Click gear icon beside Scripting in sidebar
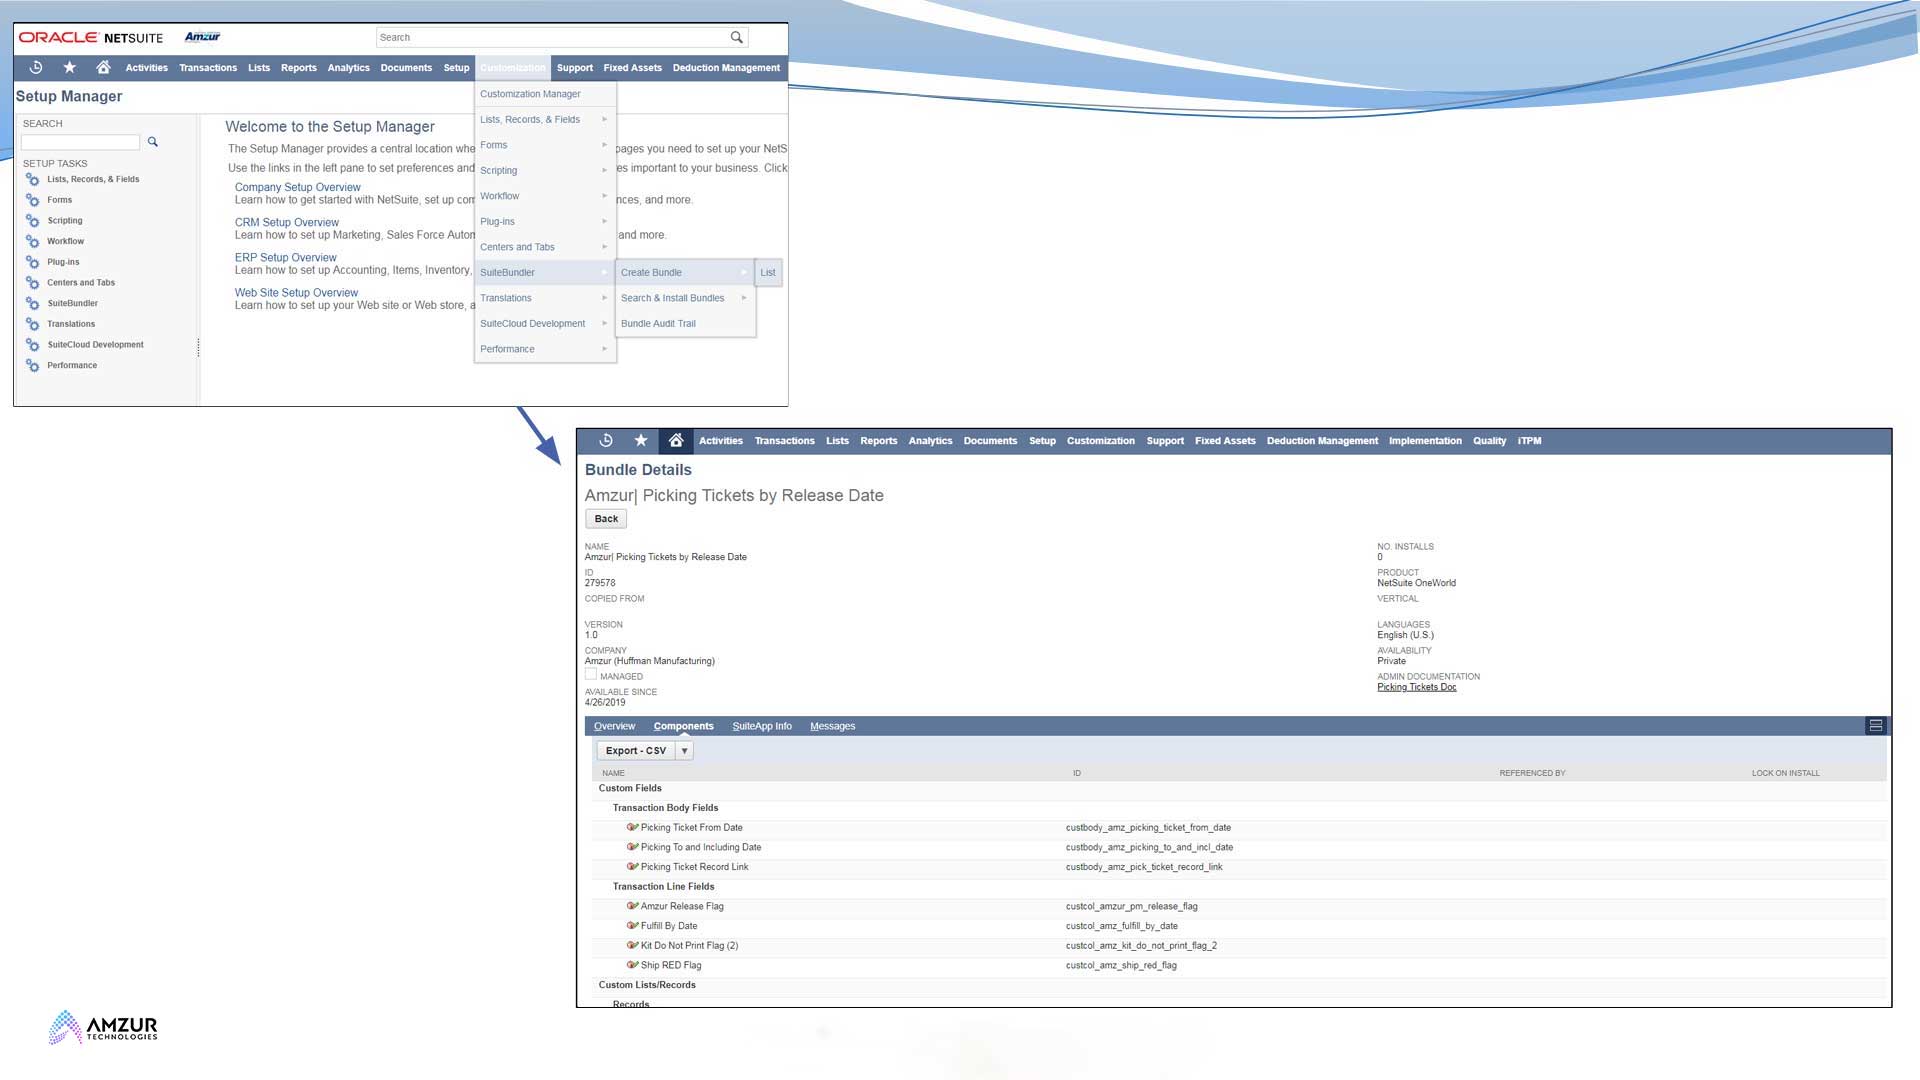Viewport: 1920px width, 1080px height. pos(33,221)
